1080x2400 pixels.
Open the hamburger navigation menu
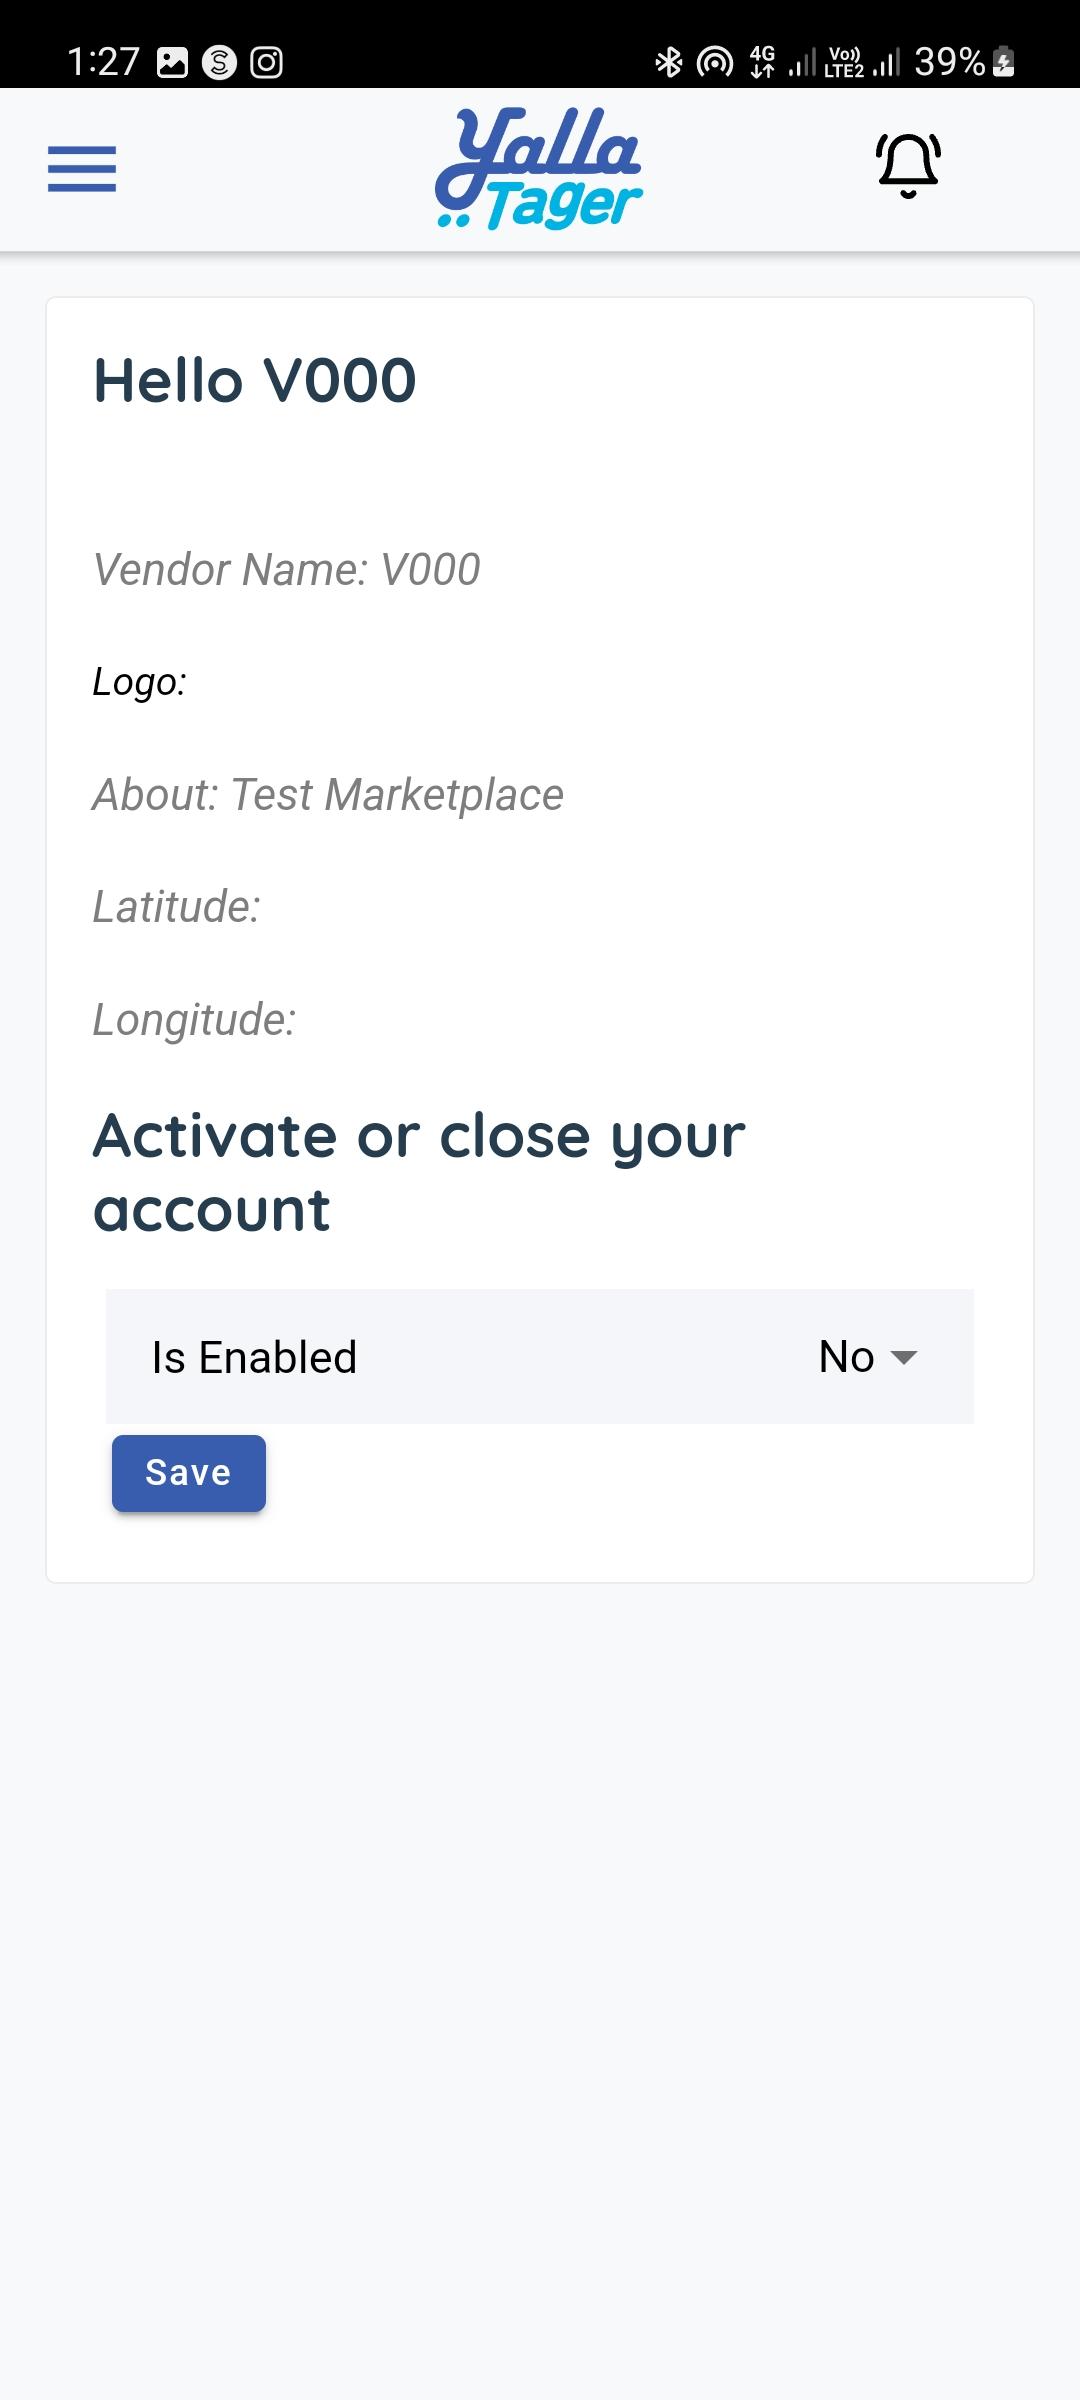pyautogui.click(x=82, y=168)
